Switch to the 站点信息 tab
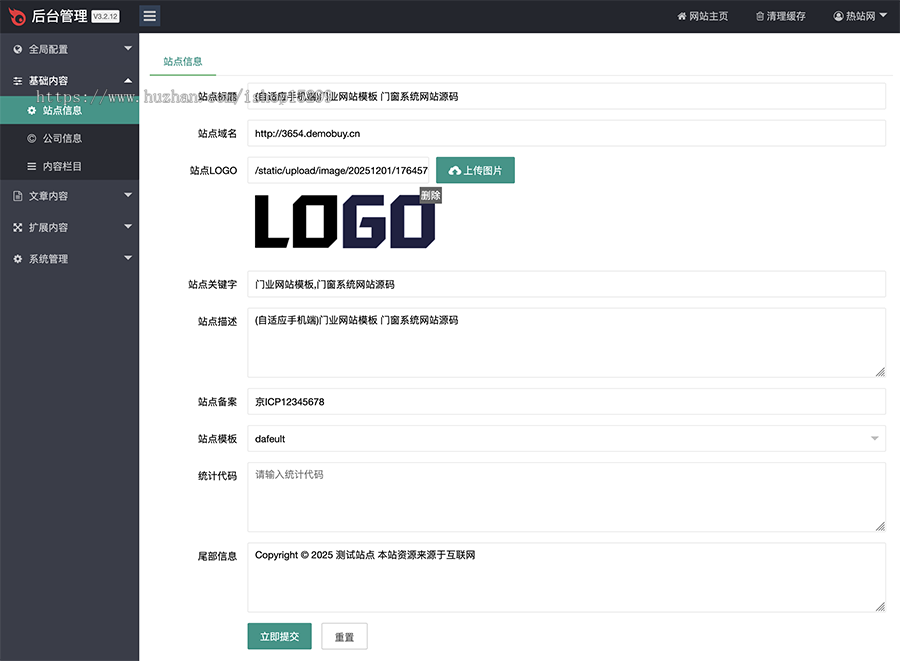 (x=183, y=61)
